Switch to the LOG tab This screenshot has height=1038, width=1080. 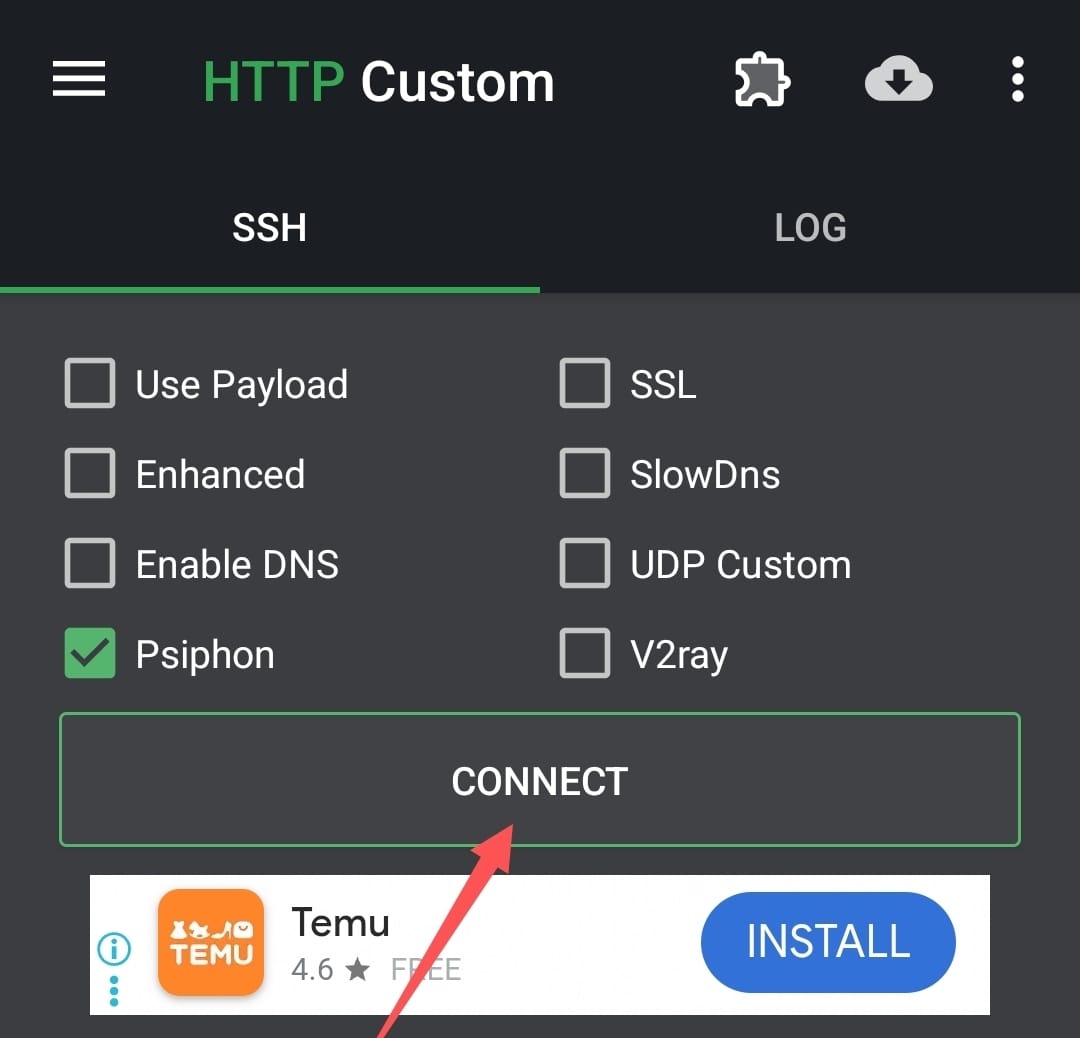tap(810, 228)
